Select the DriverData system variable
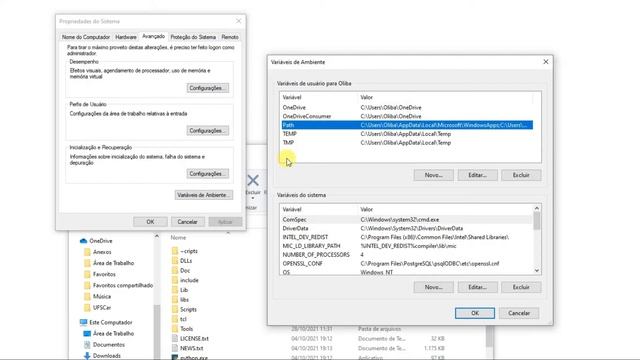 point(407,228)
